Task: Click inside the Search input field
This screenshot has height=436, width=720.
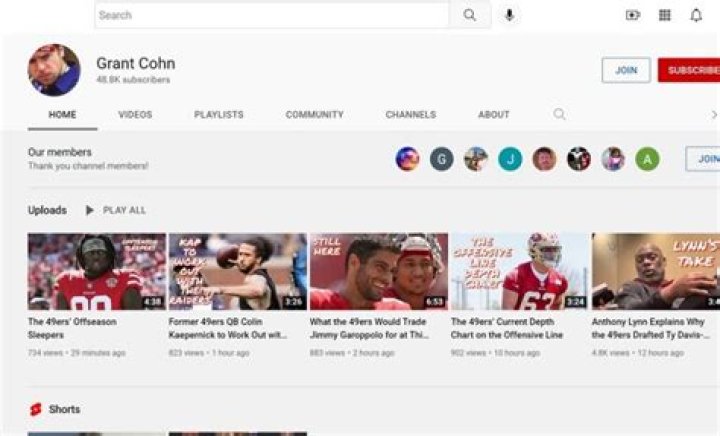Action: point(272,15)
